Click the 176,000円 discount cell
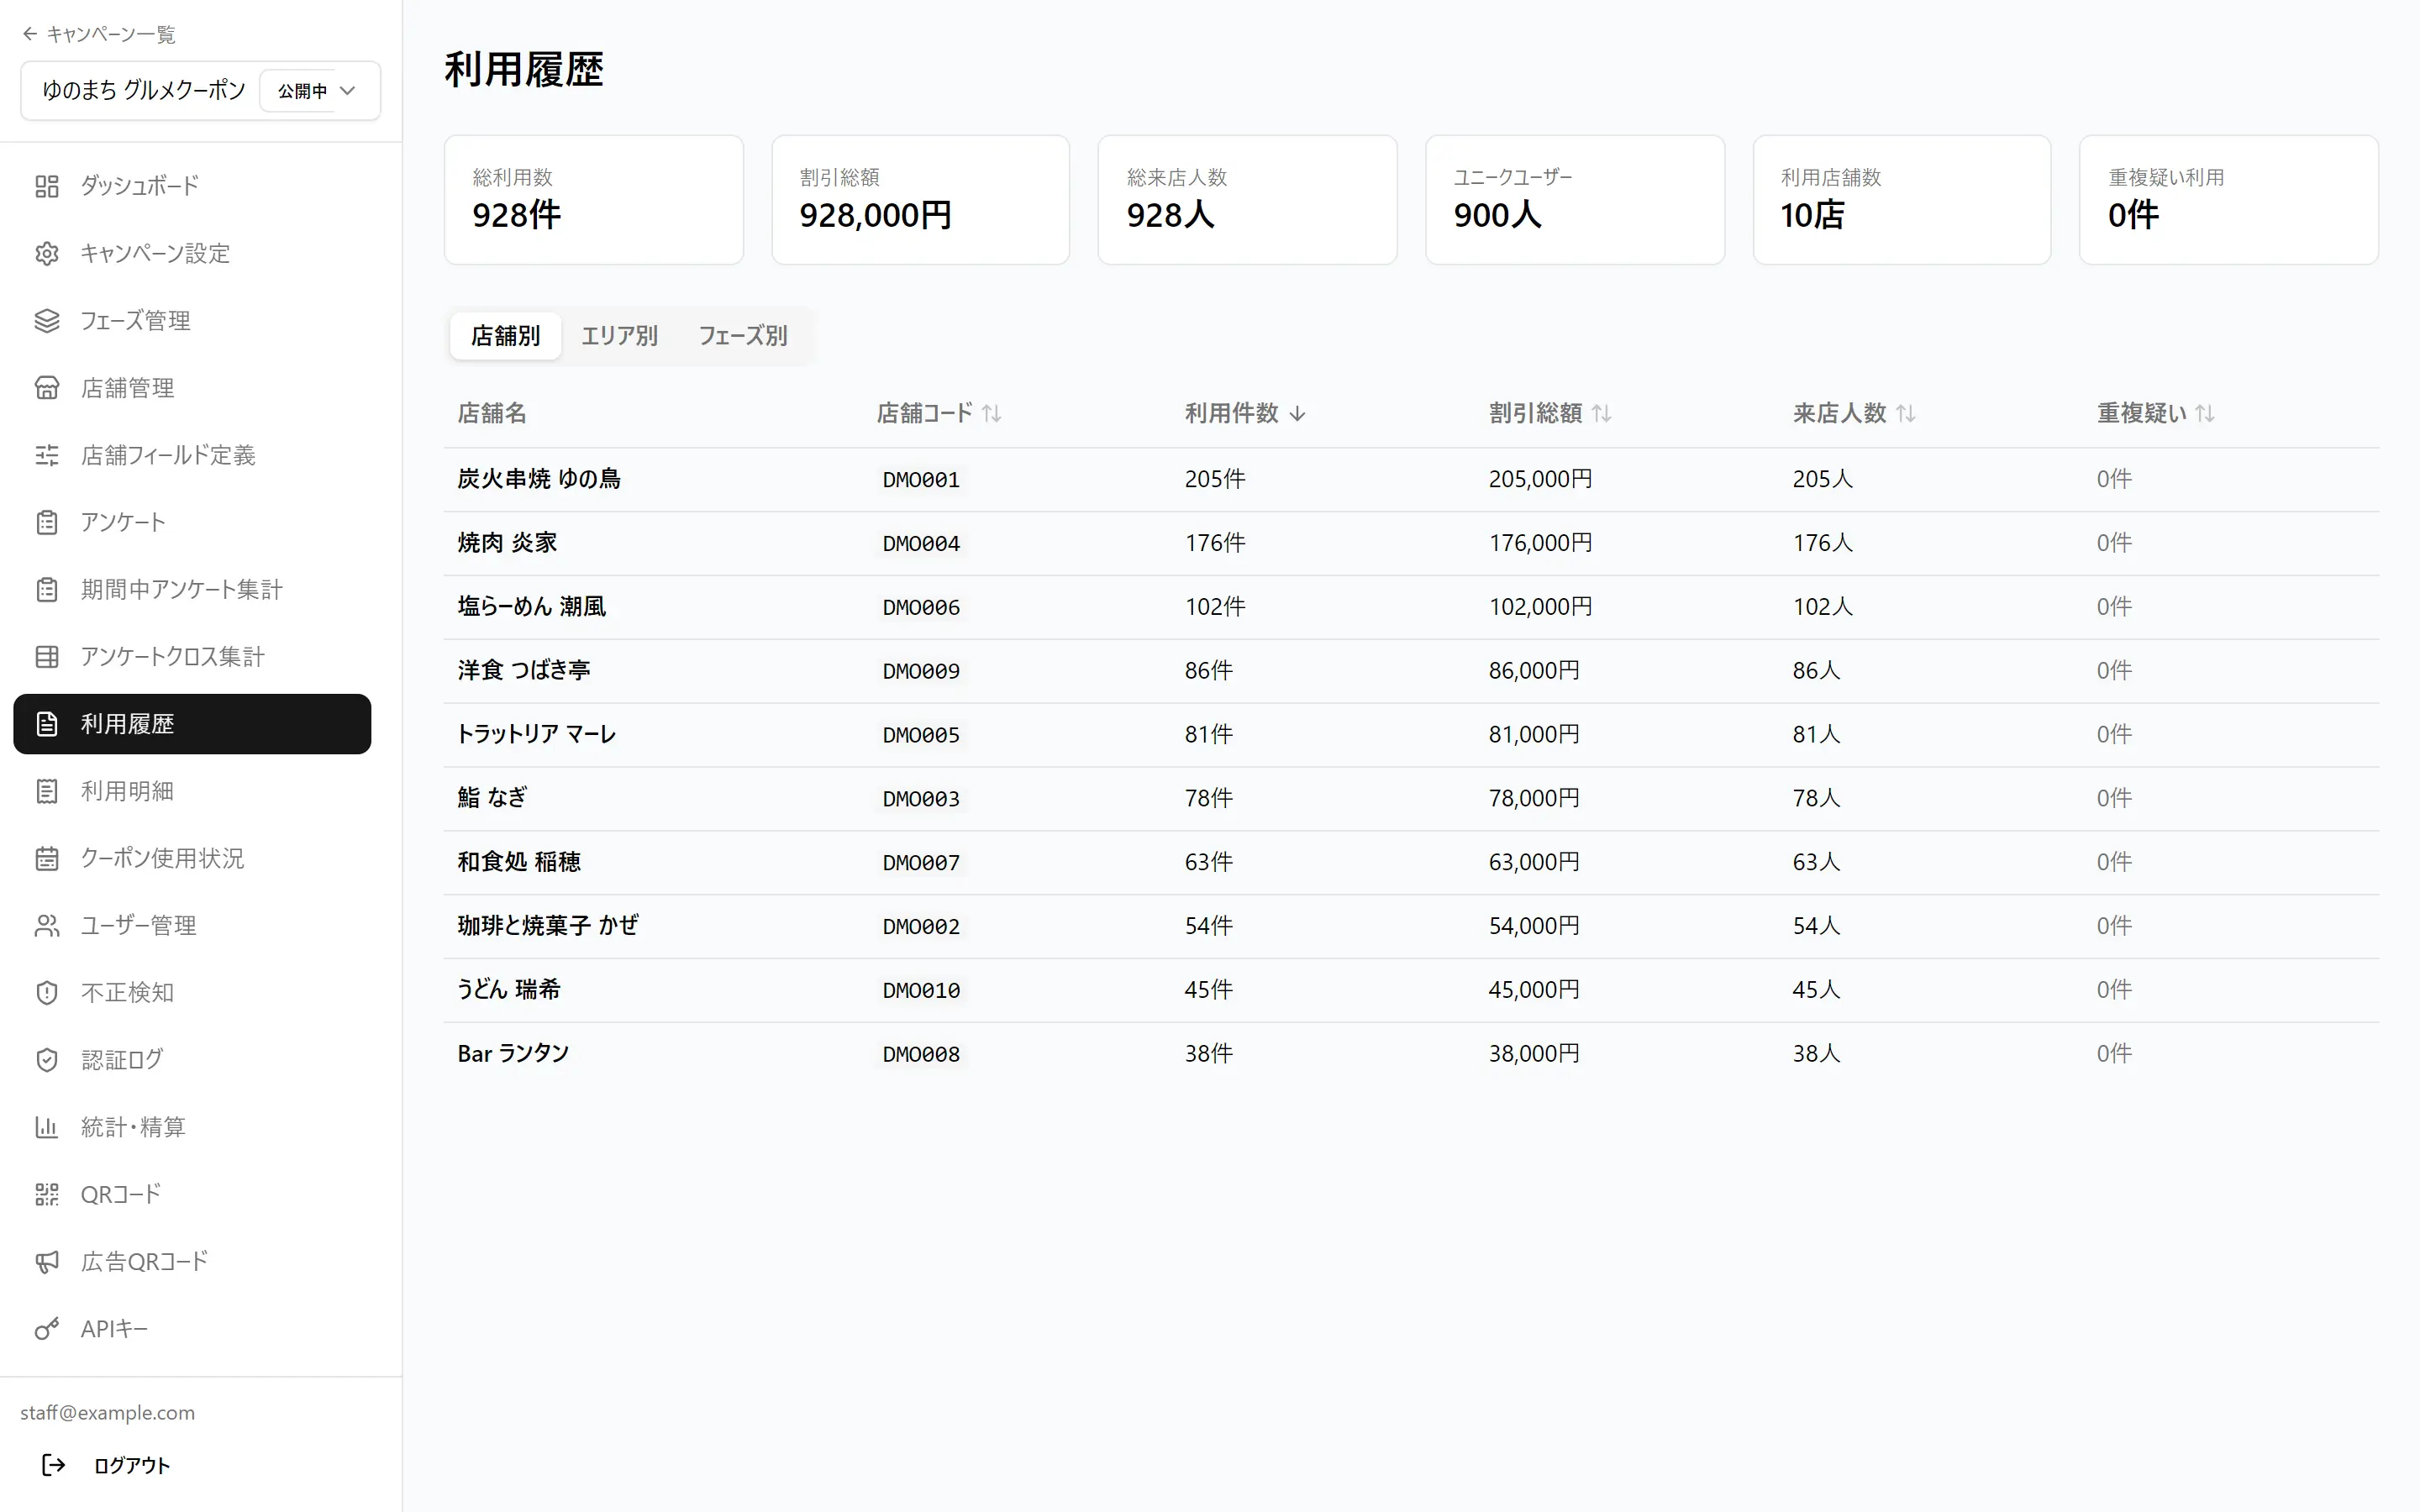The image size is (2420, 1512). click(1541, 543)
